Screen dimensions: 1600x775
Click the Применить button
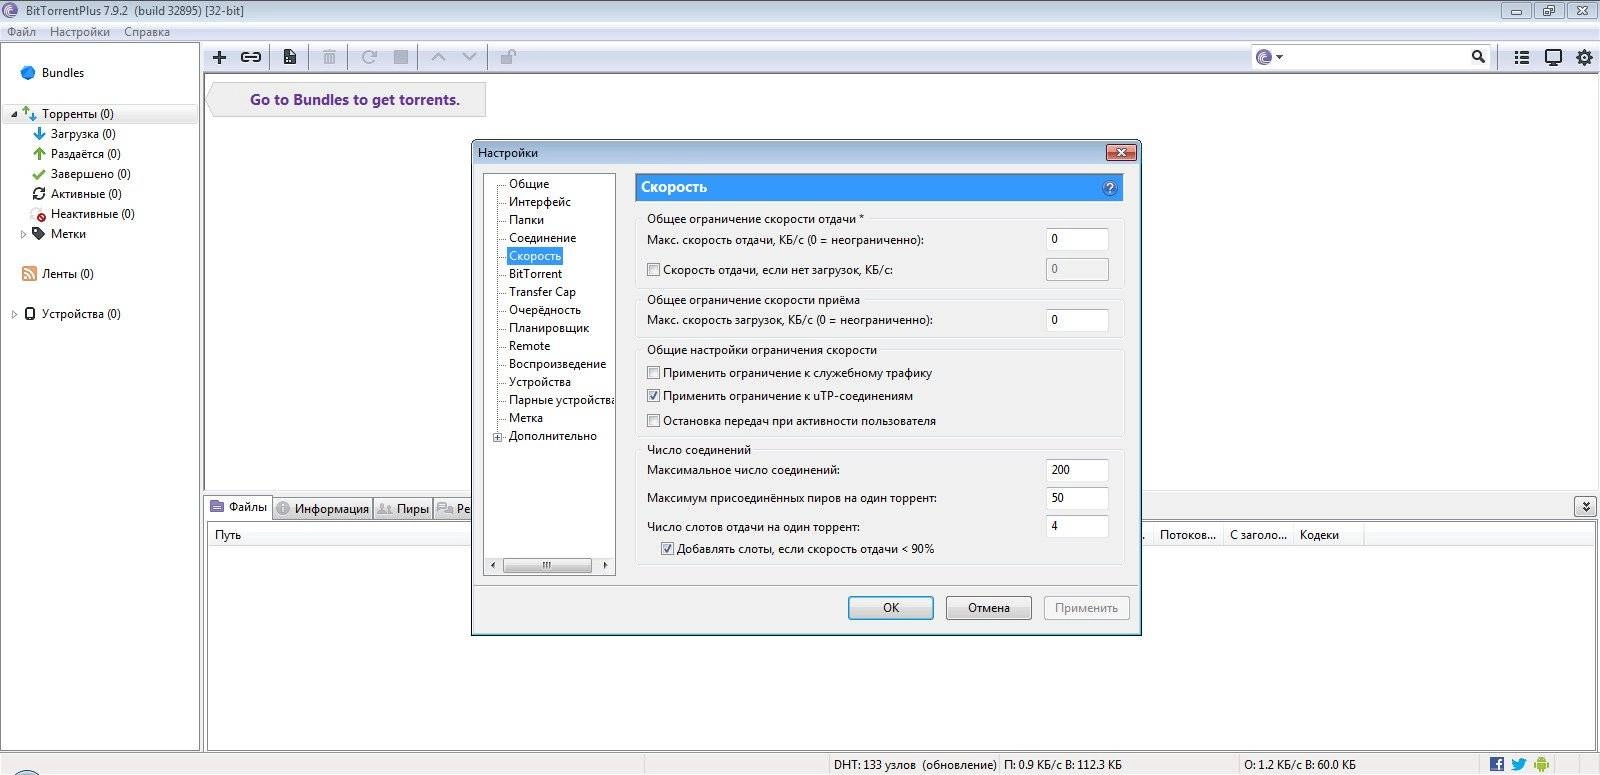(1086, 608)
